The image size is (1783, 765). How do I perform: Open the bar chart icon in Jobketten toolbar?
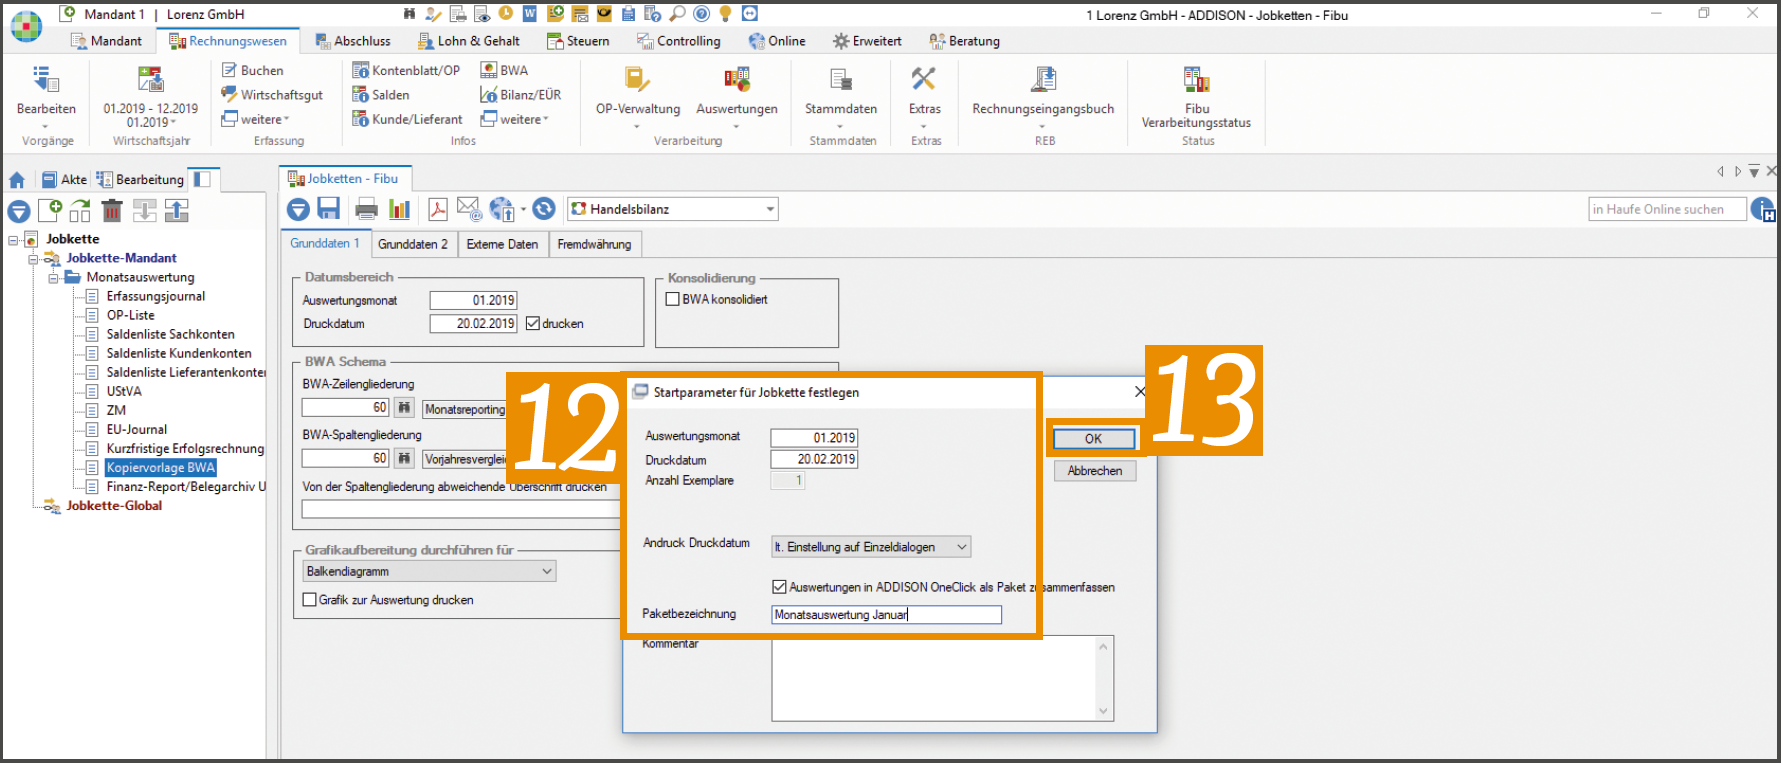[x=400, y=209]
